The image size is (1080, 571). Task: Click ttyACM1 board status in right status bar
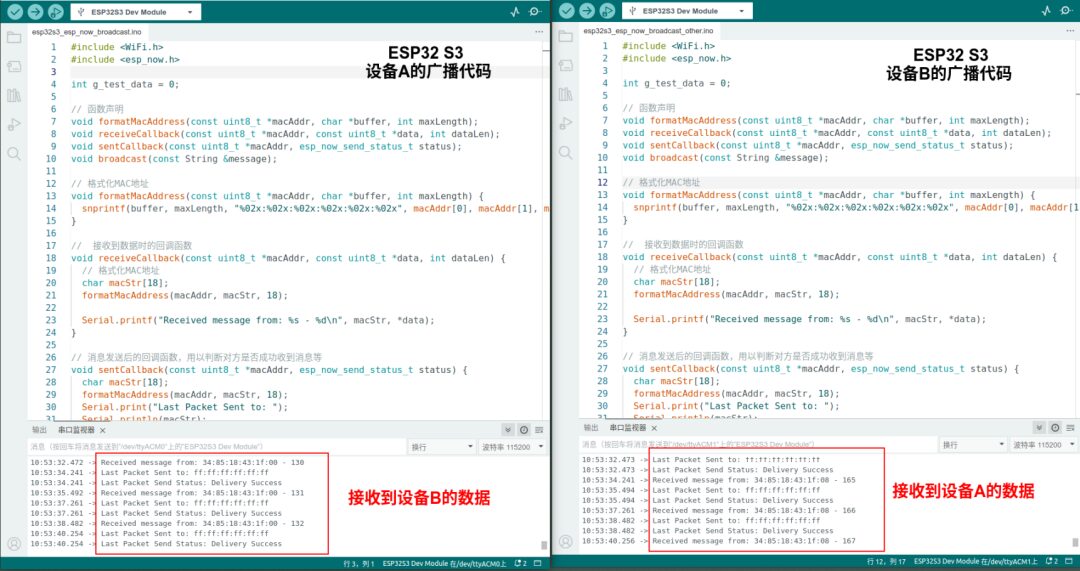tap(975, 562)
